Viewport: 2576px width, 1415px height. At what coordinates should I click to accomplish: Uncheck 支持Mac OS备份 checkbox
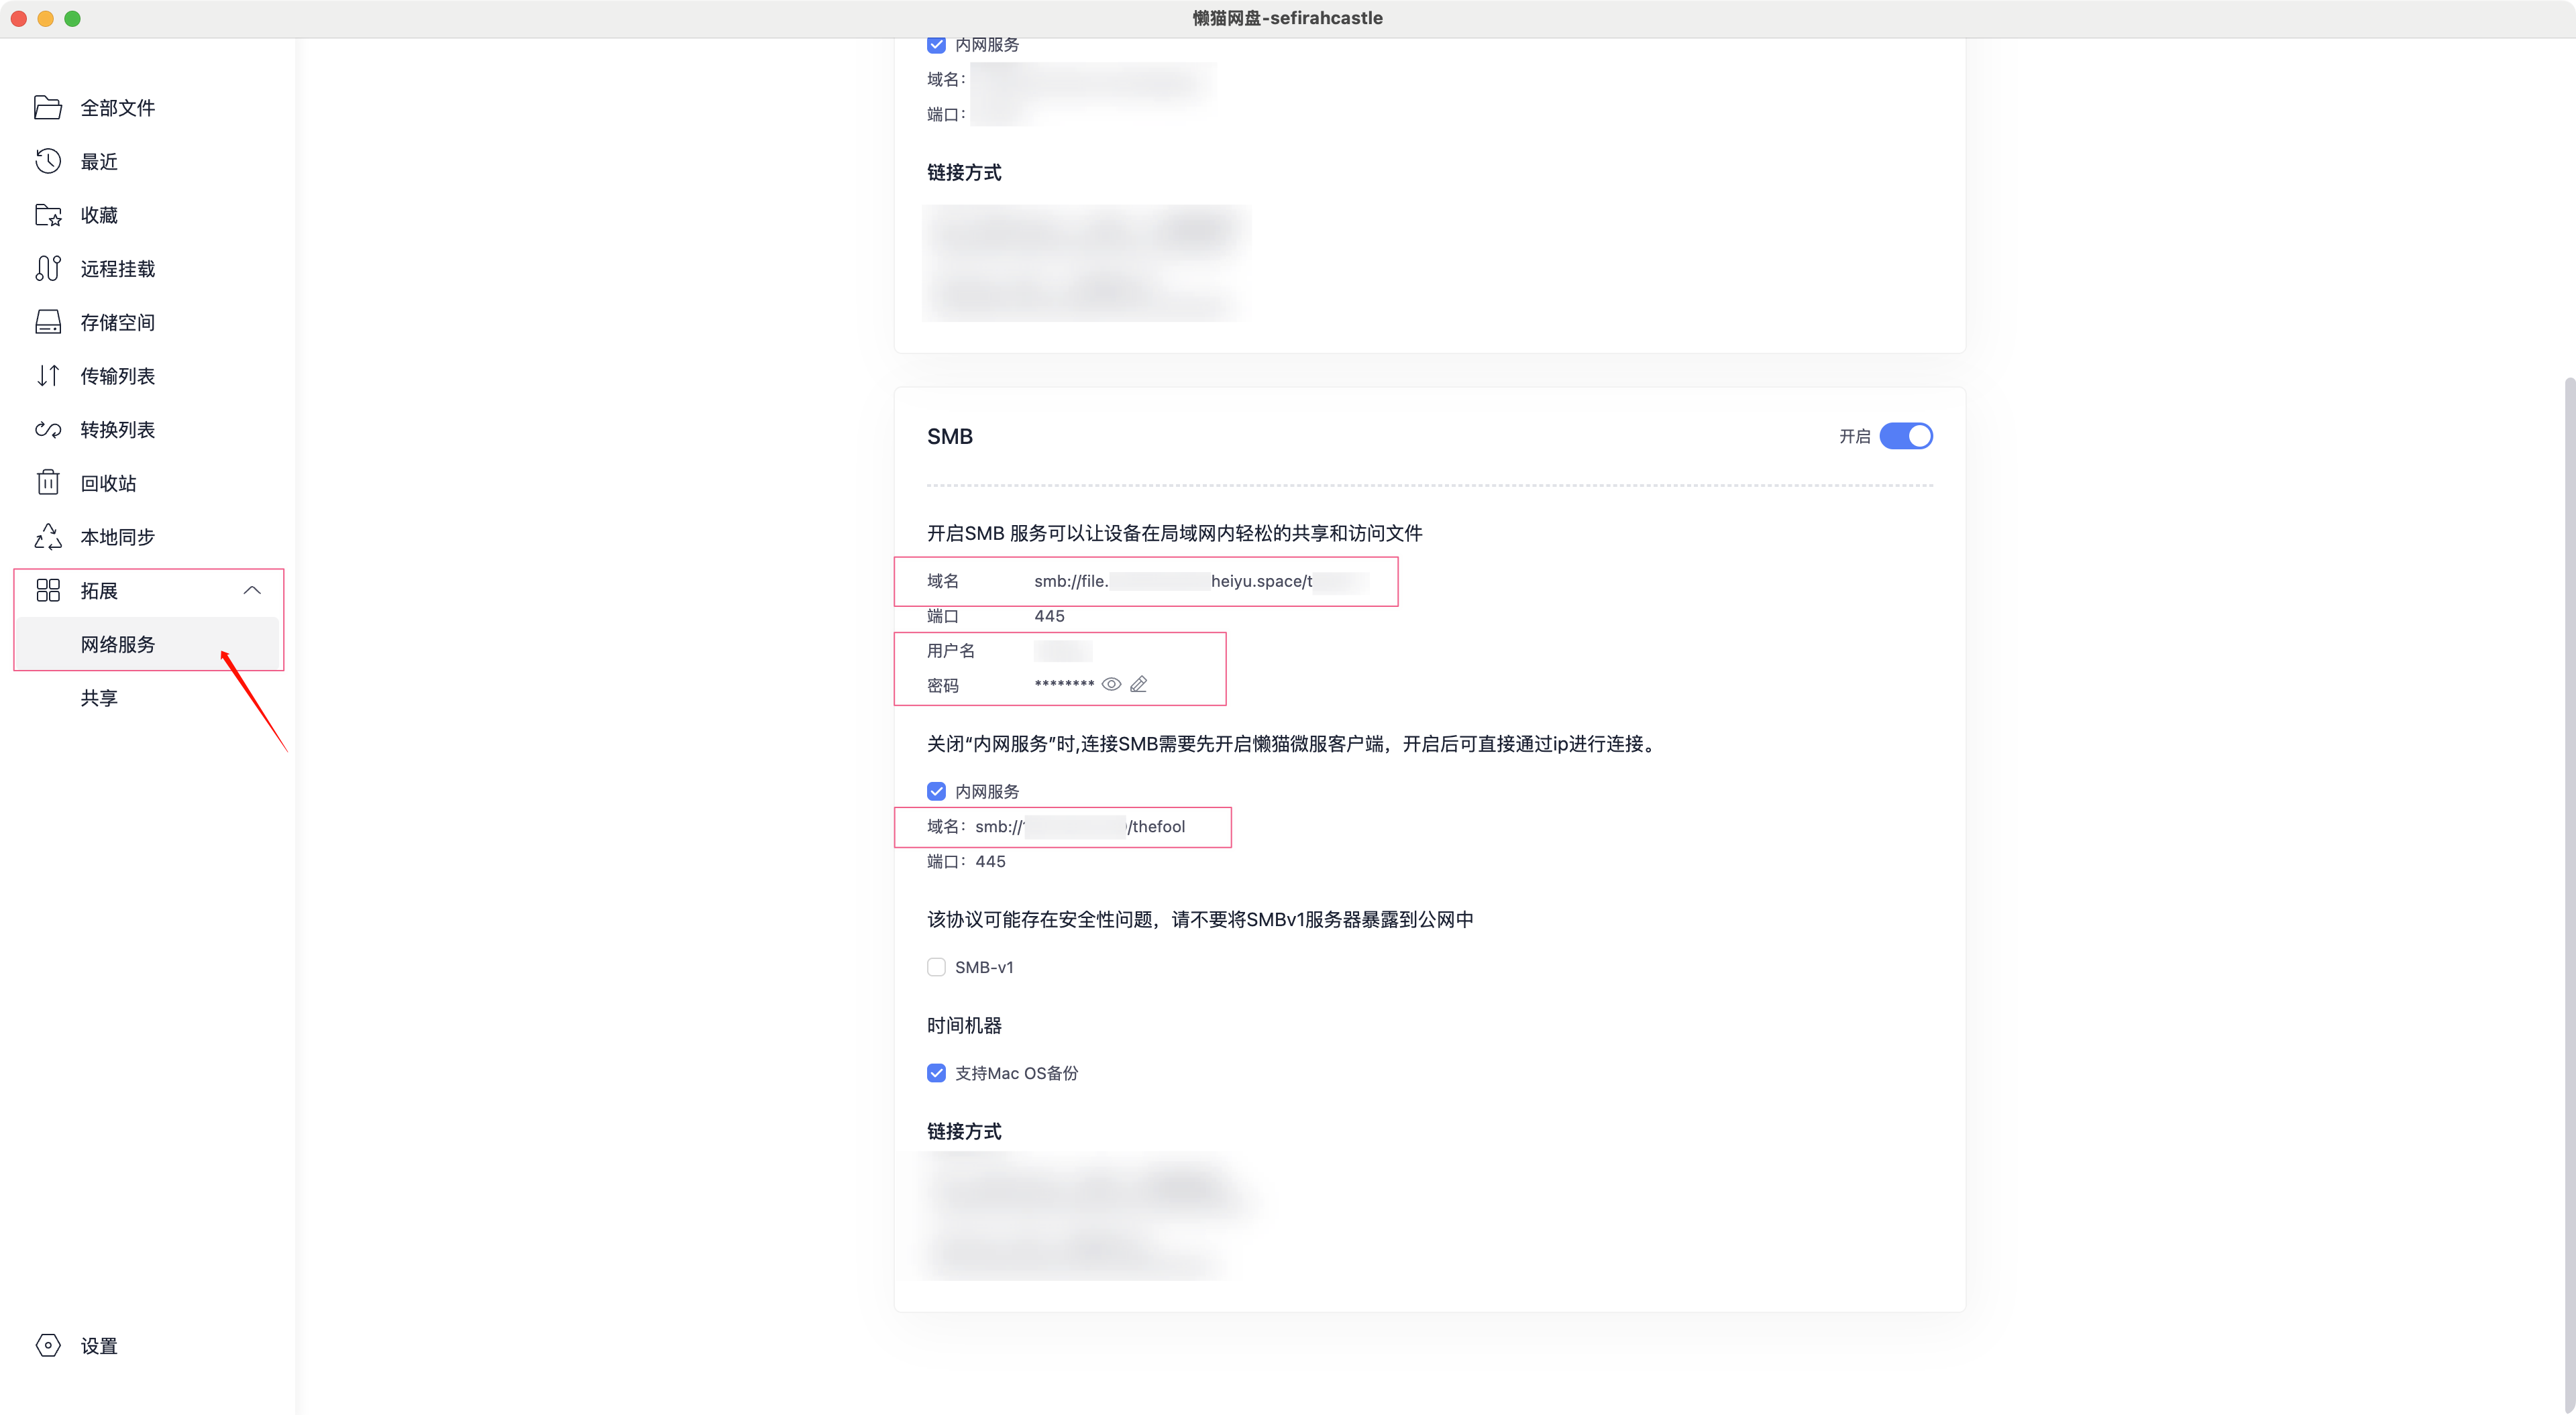pyautogui.click(x=936, y=1073)
